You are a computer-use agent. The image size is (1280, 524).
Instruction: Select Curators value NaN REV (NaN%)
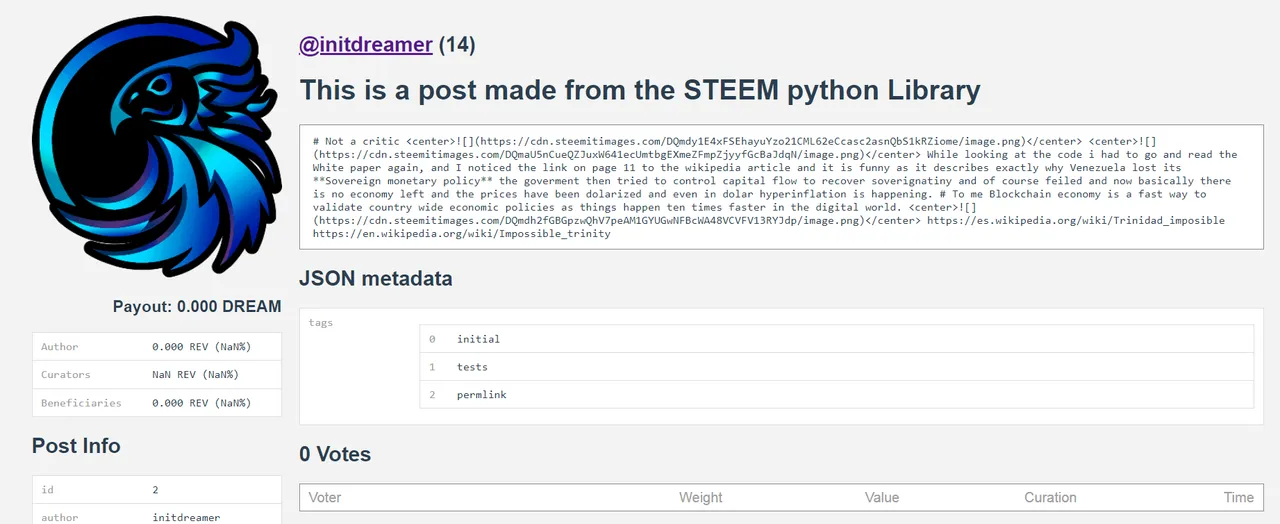tap(195, 375)
